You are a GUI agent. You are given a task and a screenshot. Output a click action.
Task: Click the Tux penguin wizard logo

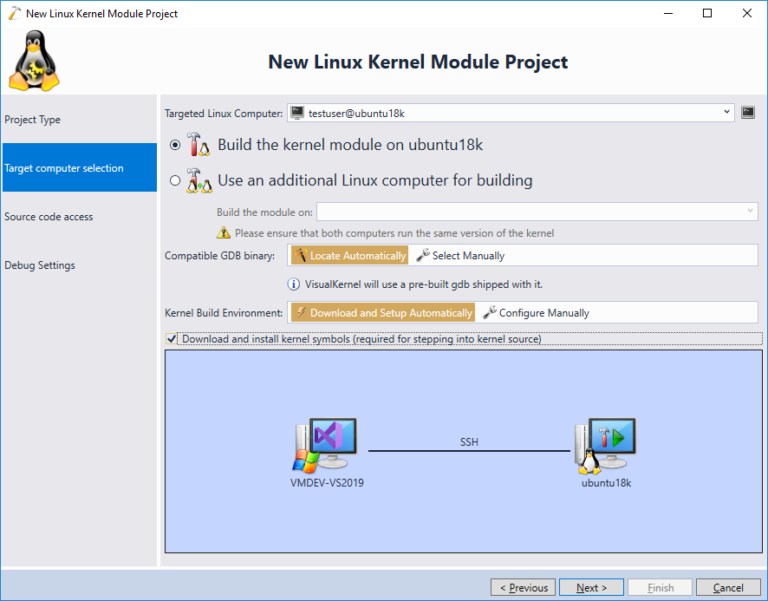coord(34,60)
